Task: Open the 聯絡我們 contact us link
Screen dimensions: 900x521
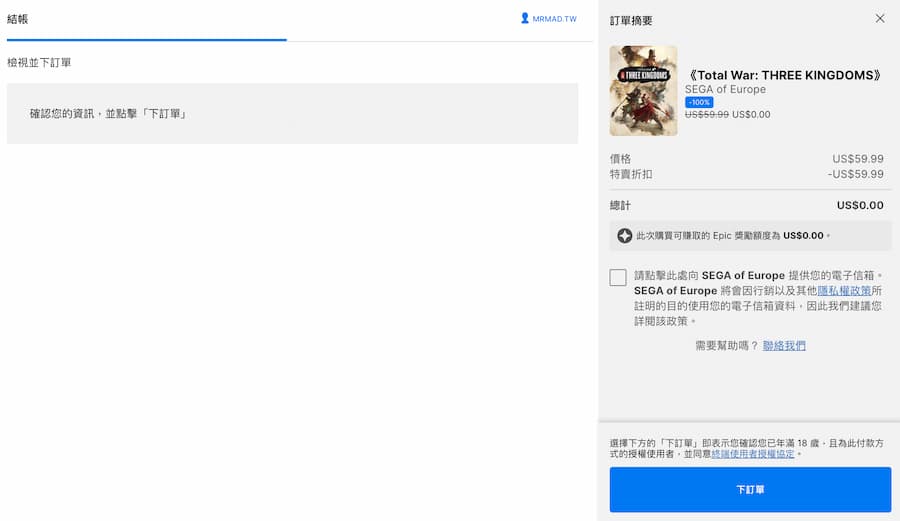Action: (x=784, y=345)
